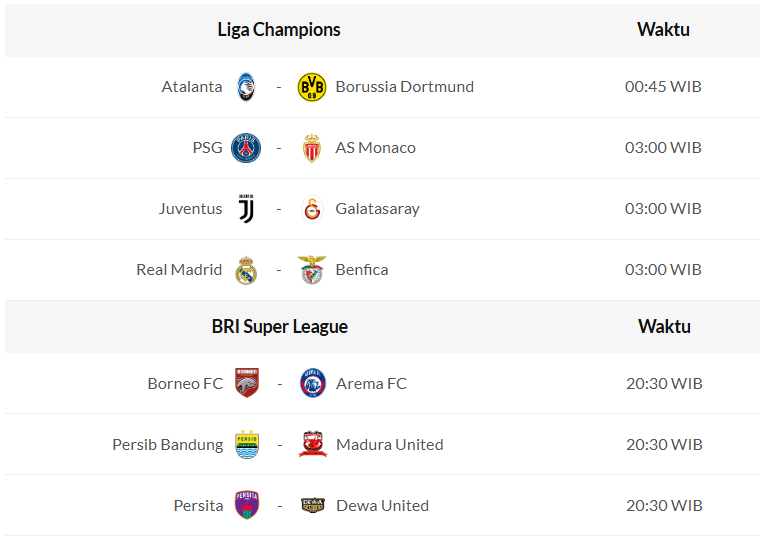Click the Galatasaray emblem
This screenshot has width=760, height=549.
pos(312,209)
